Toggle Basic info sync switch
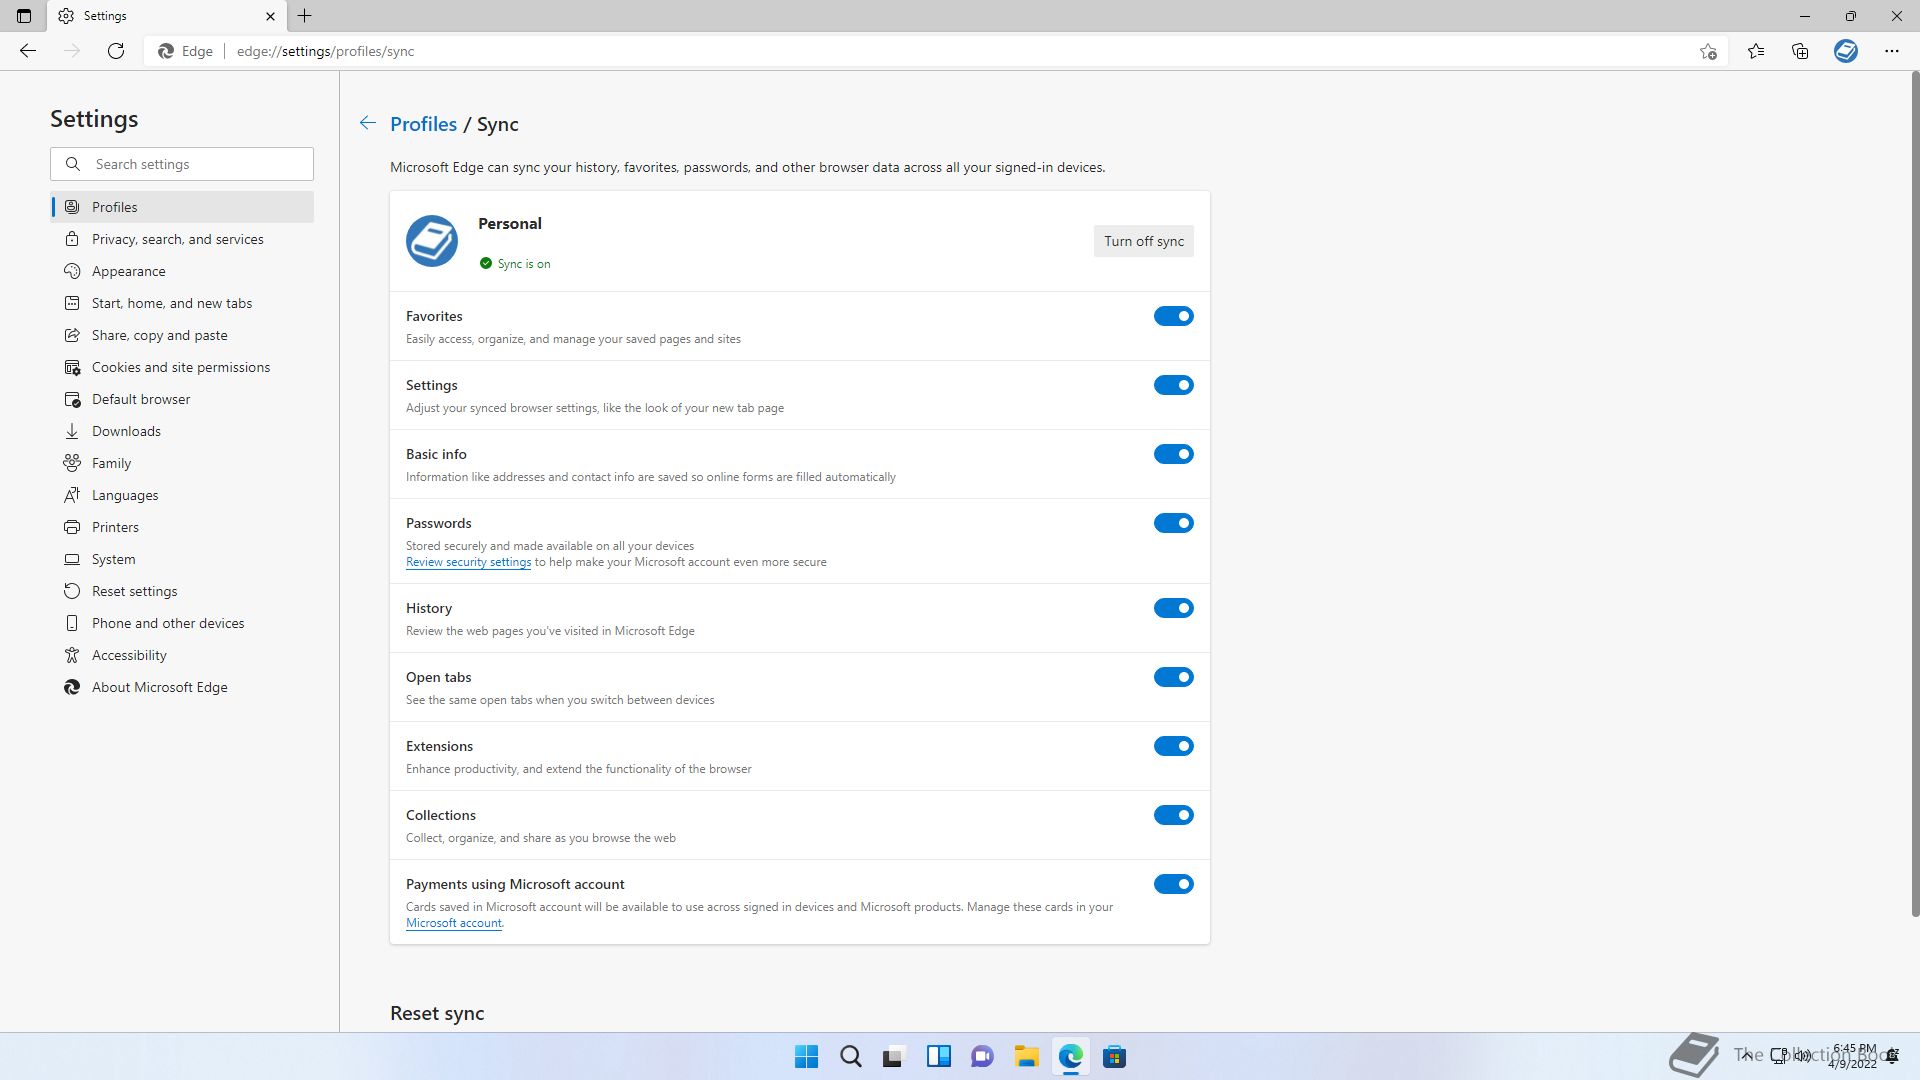 (1174, 454)
